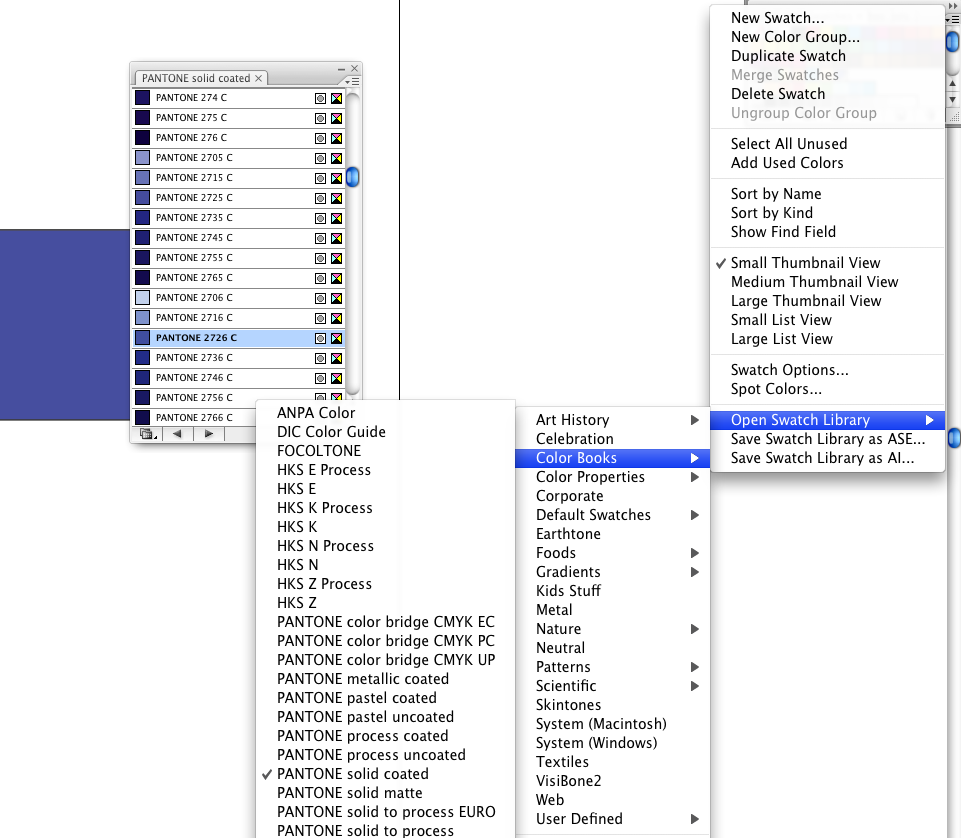Select PANTONE 2706 C light swatch
Viewport: 961px width, 838px height.
pyautogui.click(x=143, y=297)
